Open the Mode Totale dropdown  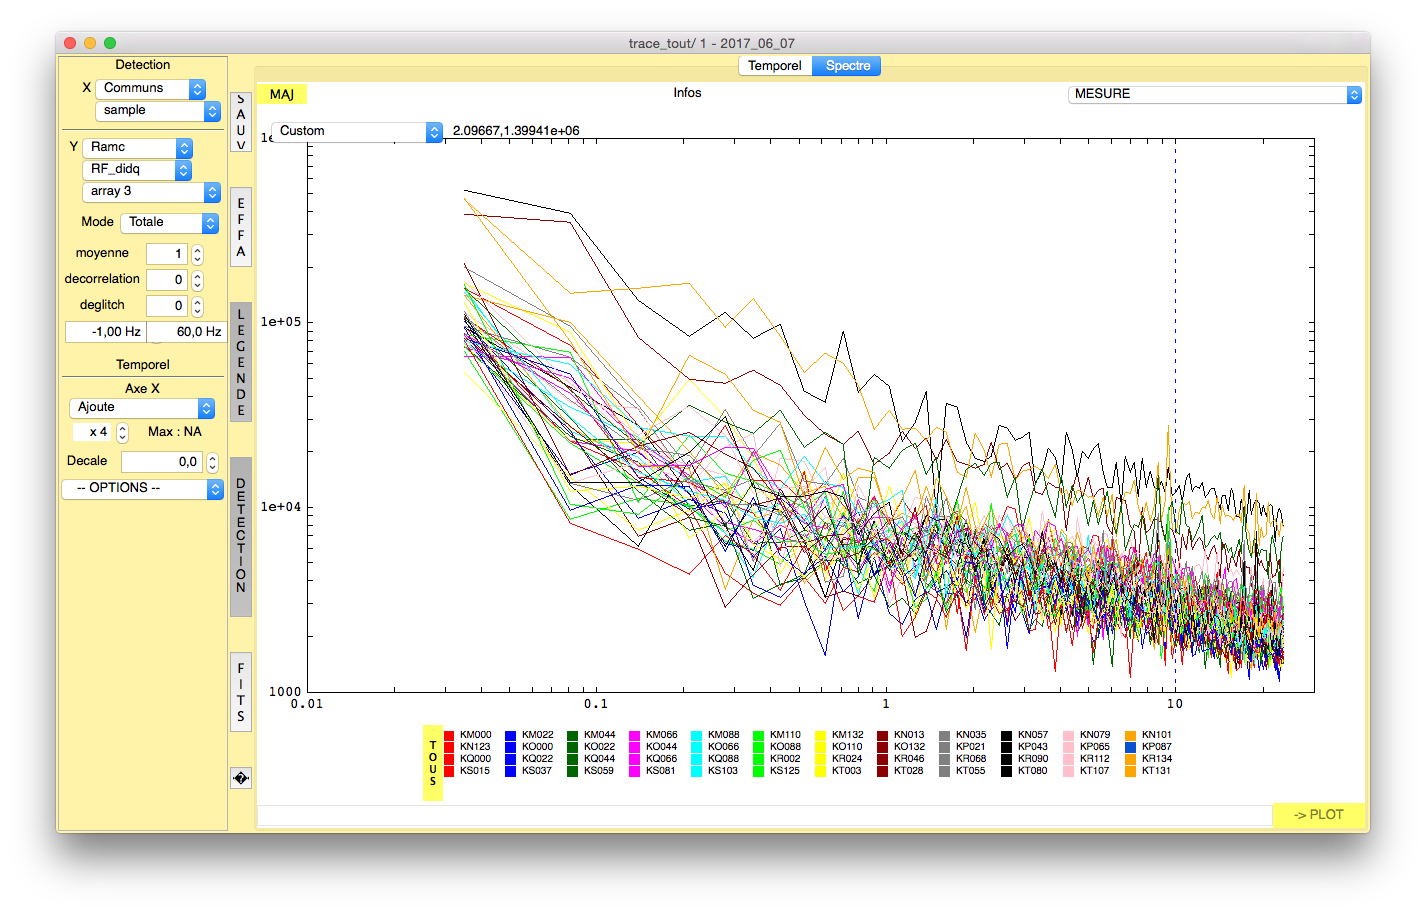click(x=169, y=223)
